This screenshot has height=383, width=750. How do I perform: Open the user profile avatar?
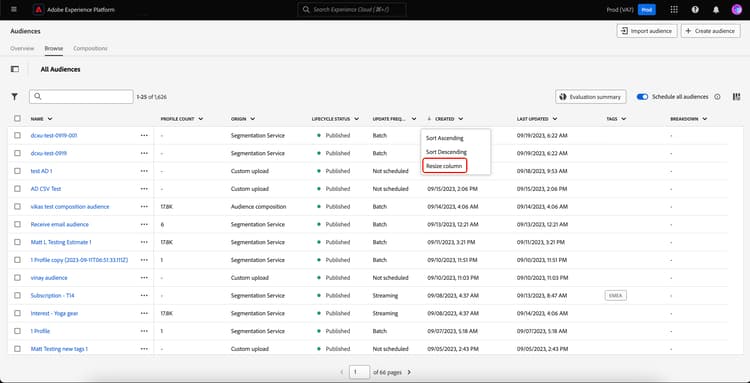coord(736,10)
